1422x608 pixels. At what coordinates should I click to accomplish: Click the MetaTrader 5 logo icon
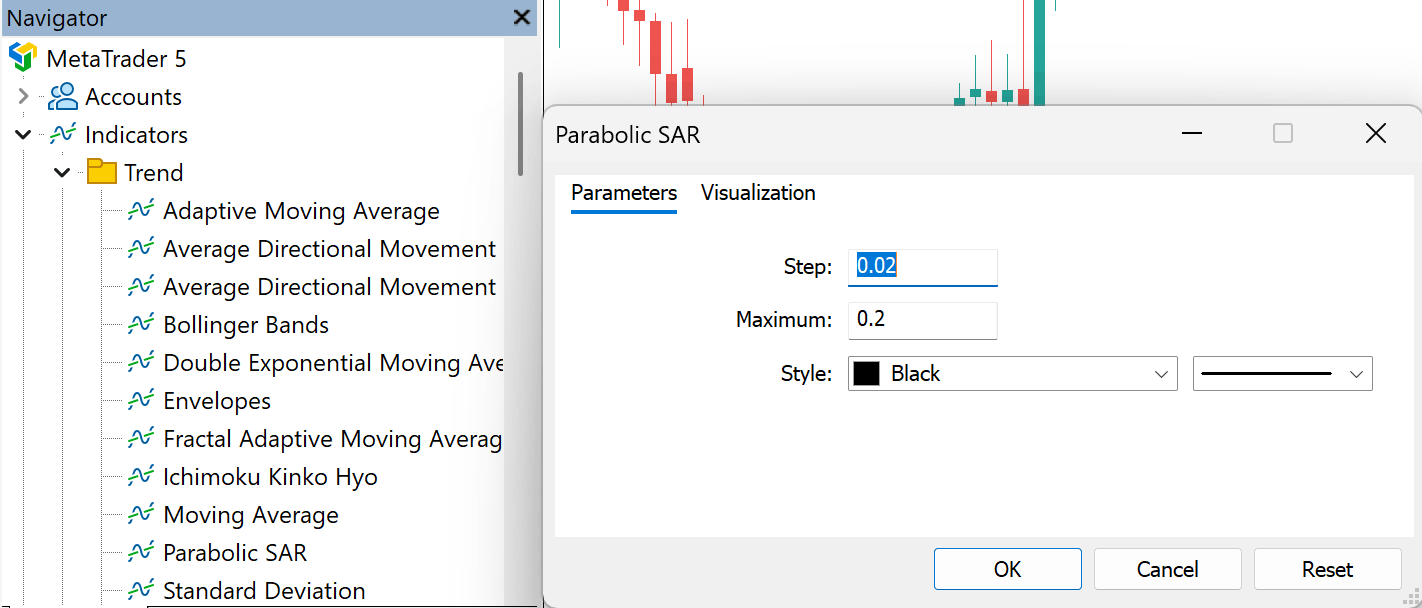click(x=23, y=58)
